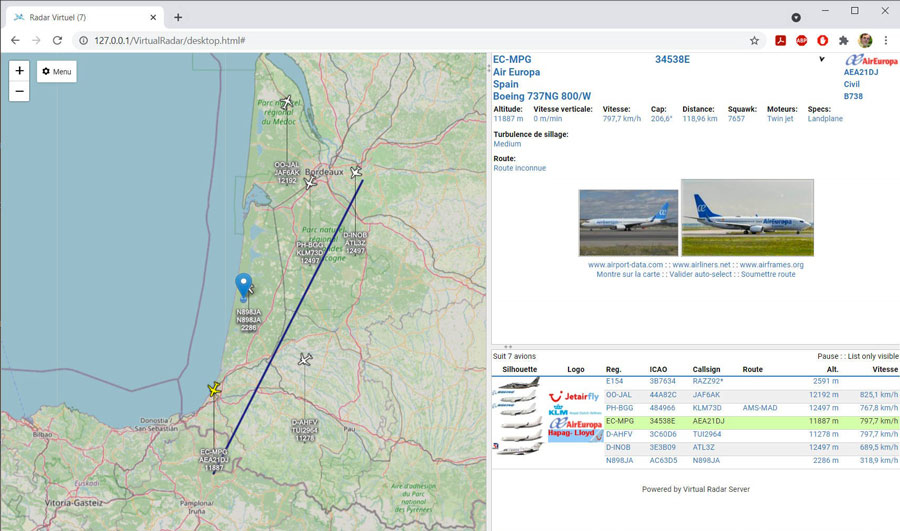Screen dimensions: 900x531
Task: Open Chrome's three-dot menu
Action: 886,40
